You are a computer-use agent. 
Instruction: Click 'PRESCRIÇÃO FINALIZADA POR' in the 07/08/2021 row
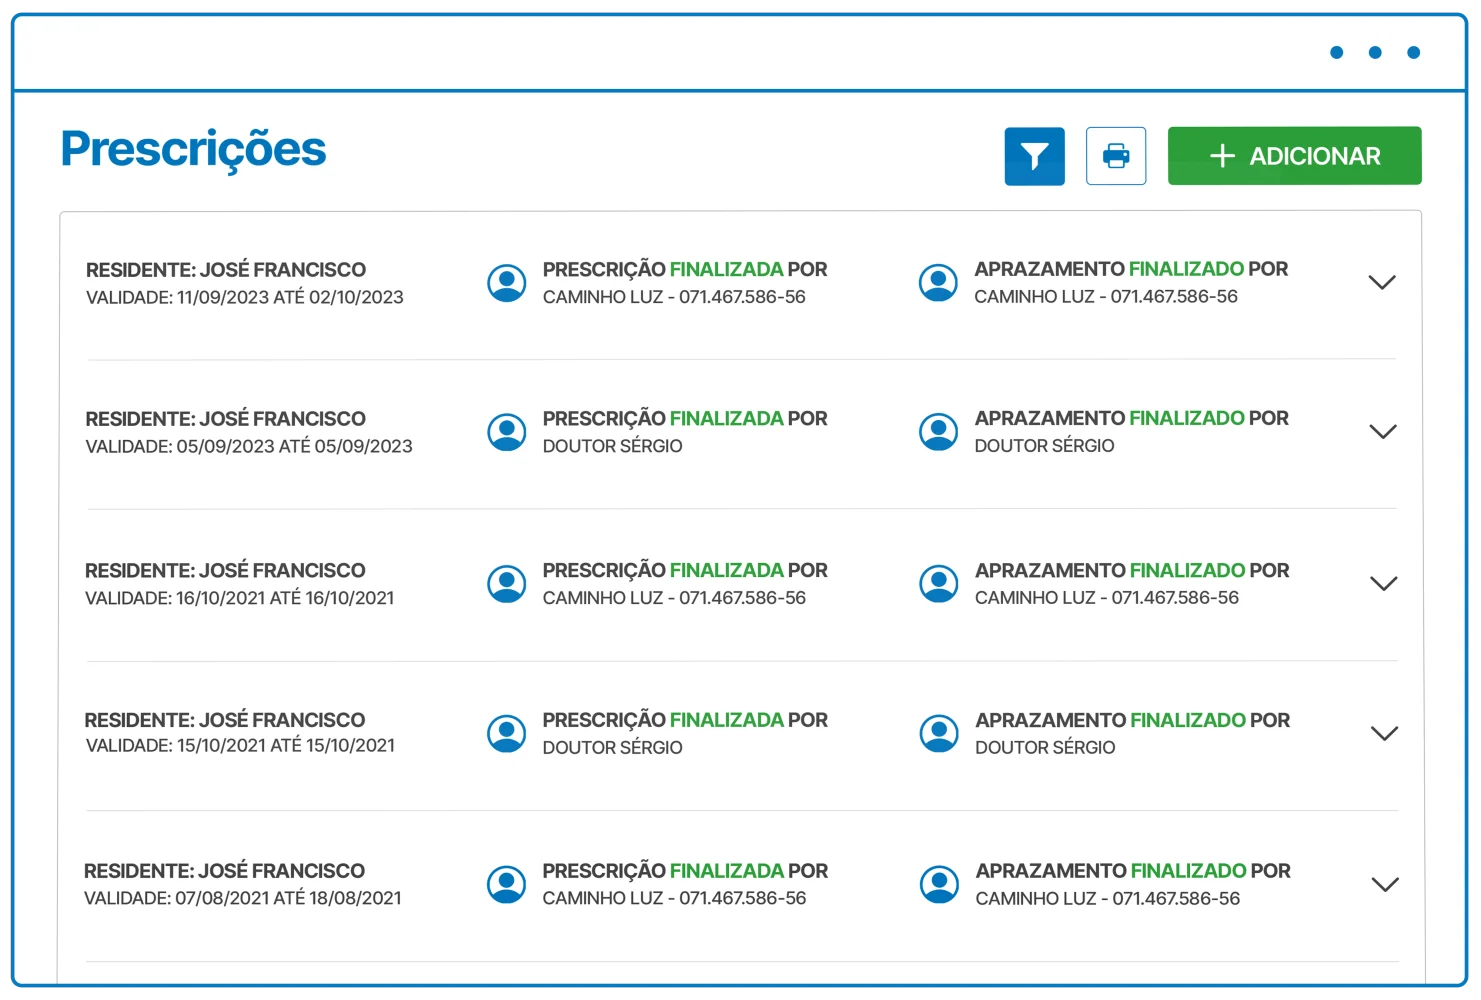pyautogui.click(x=685, y=872)
